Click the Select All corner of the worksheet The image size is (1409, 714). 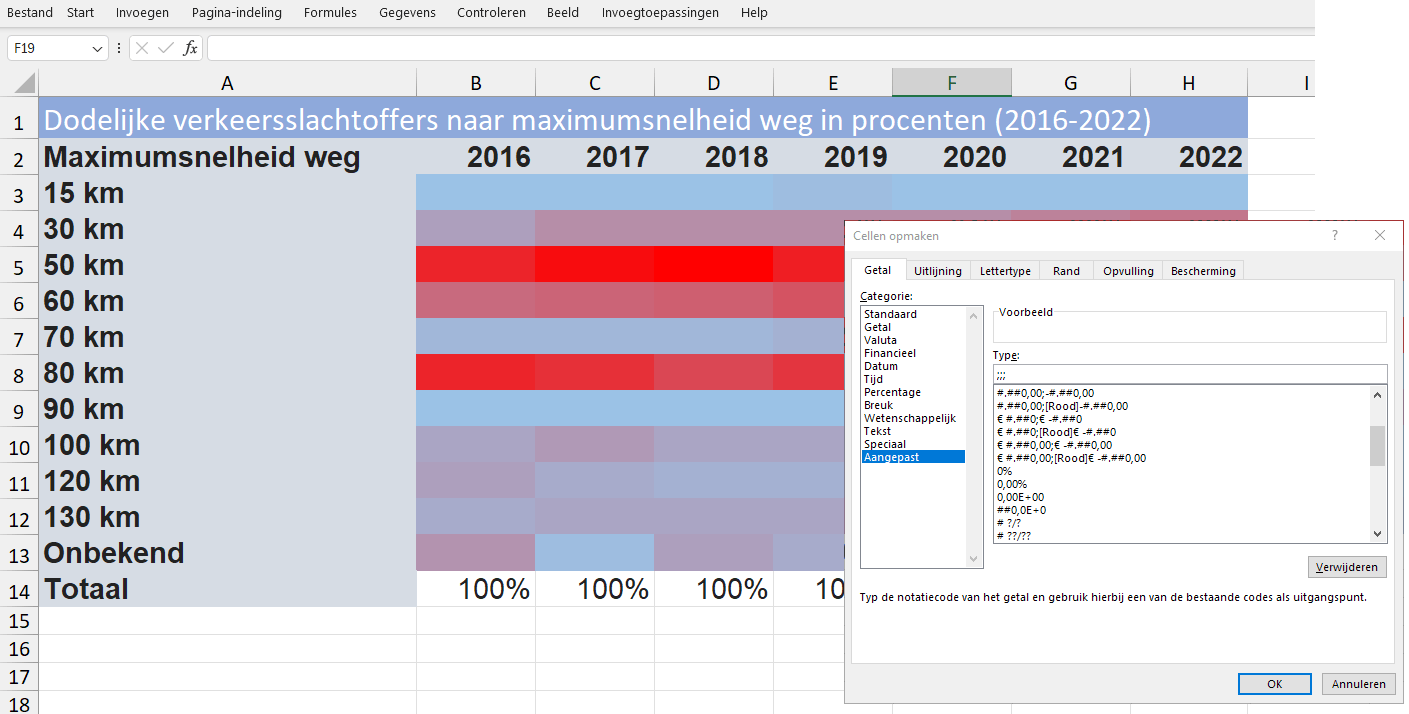click(20, 83)
